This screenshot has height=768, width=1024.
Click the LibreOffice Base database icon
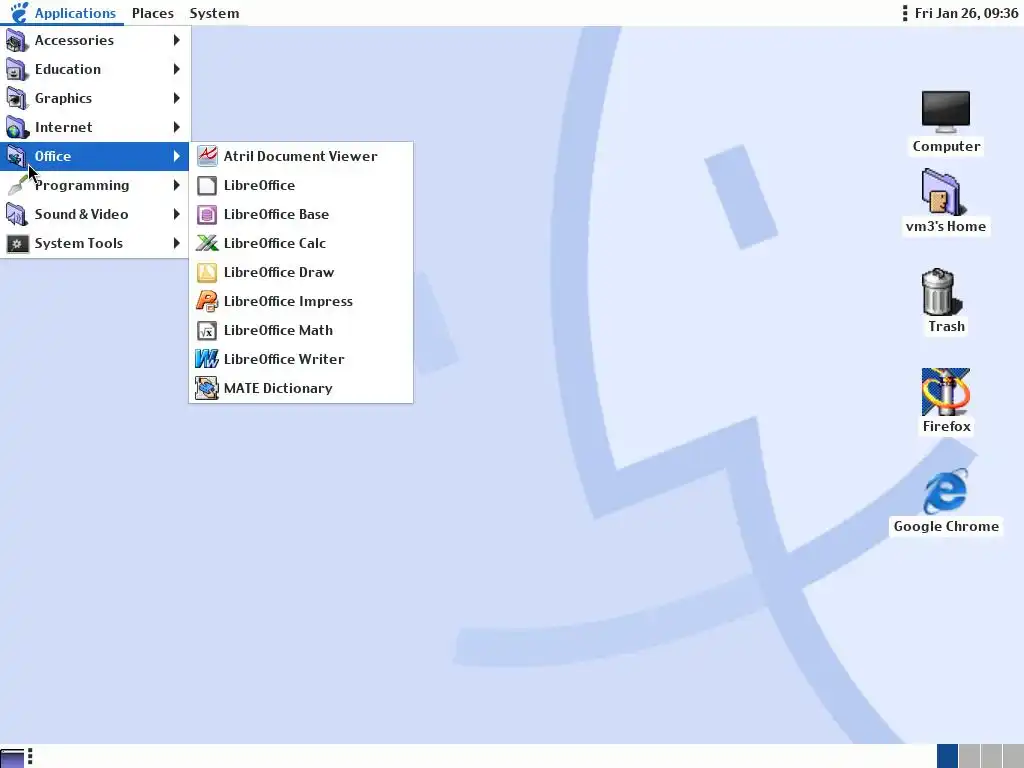[x=207, y=214]
